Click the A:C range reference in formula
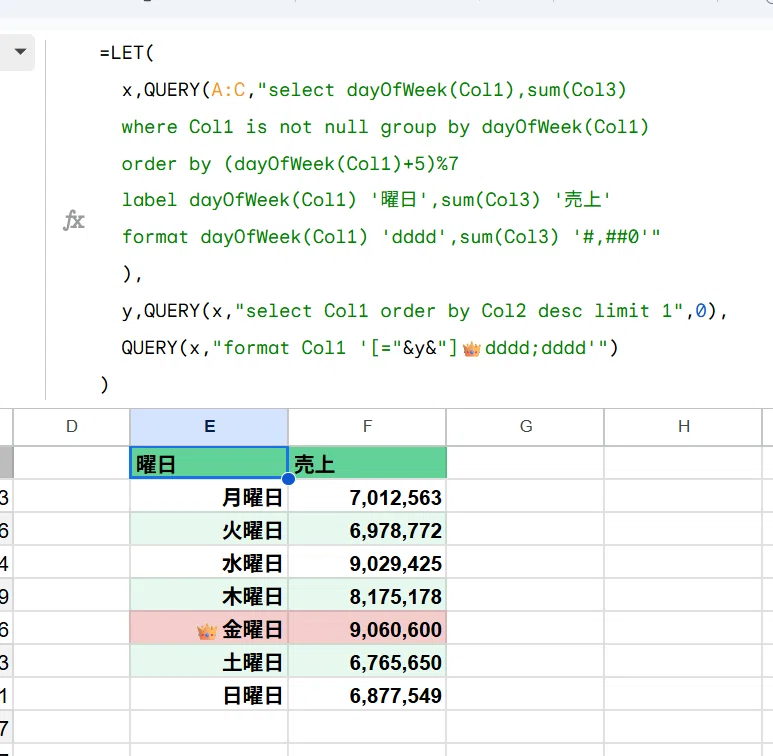773x756 pixels. (x=228, y=90)
